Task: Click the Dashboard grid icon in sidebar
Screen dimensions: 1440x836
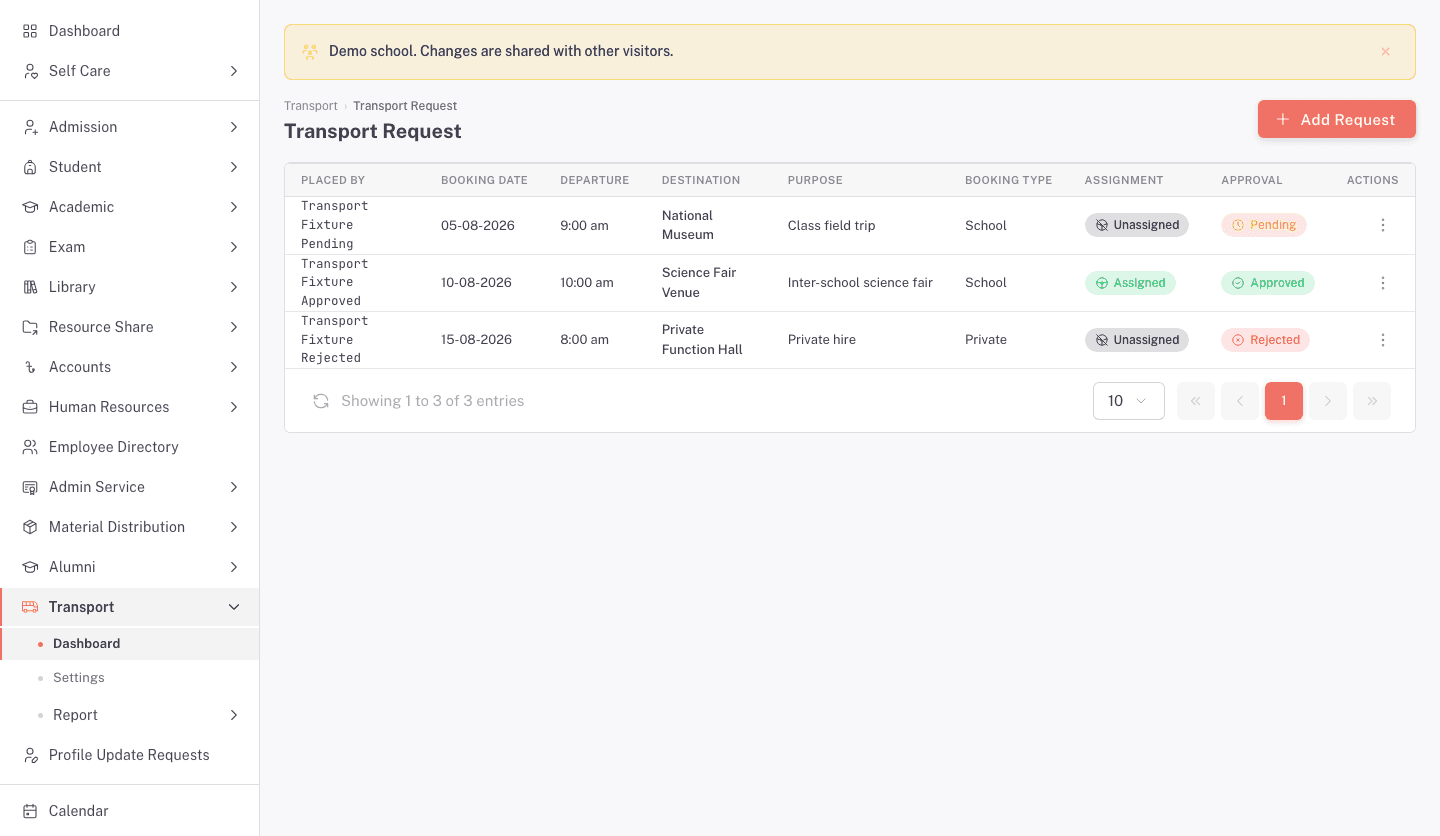Action: coord(30,31)
